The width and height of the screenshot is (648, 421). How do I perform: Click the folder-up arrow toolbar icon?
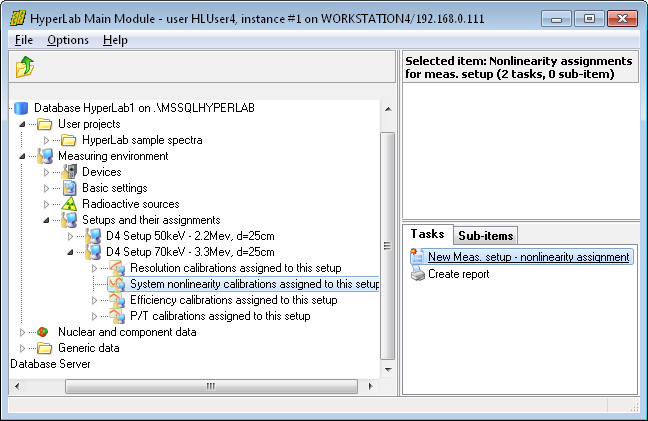click(25, 67)
